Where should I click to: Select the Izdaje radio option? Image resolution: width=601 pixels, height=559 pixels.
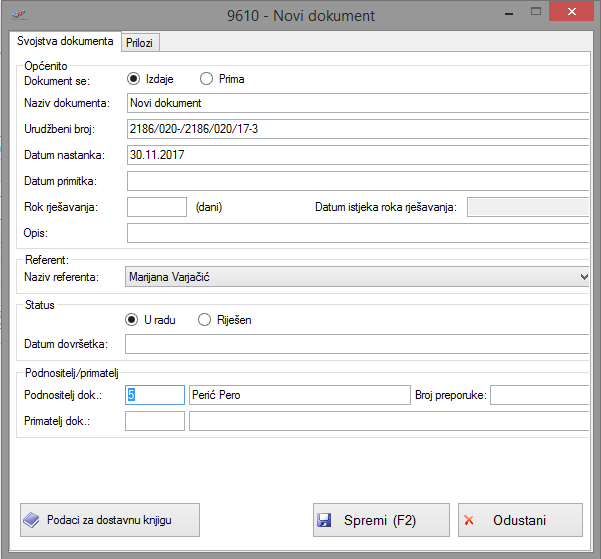coord(134,79)
